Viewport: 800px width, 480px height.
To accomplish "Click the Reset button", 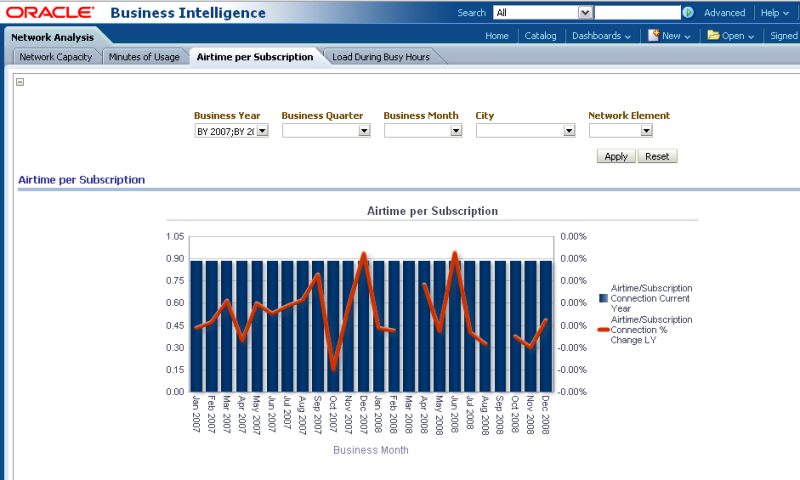I will click(x=657, y=157).
